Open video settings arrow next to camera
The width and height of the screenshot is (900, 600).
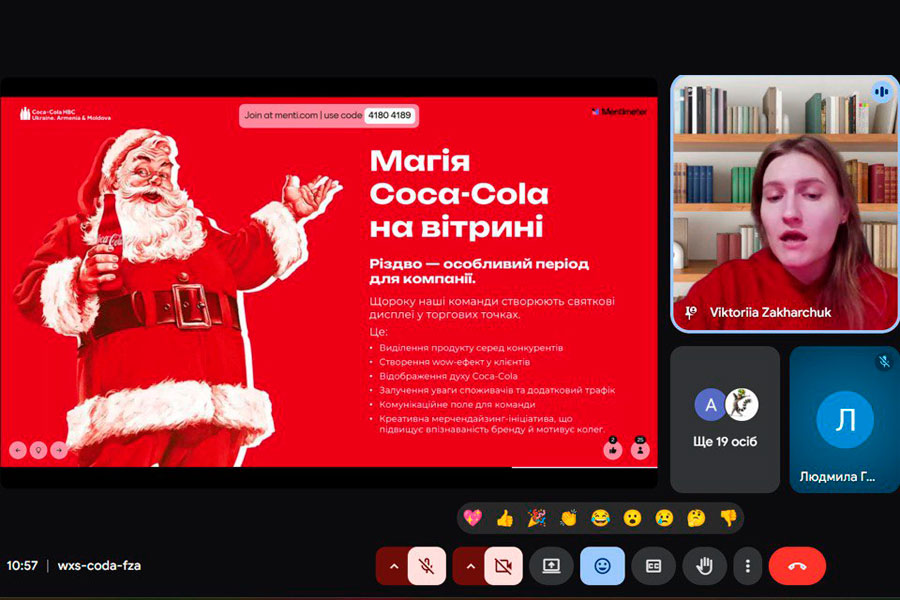coord(471,566)
